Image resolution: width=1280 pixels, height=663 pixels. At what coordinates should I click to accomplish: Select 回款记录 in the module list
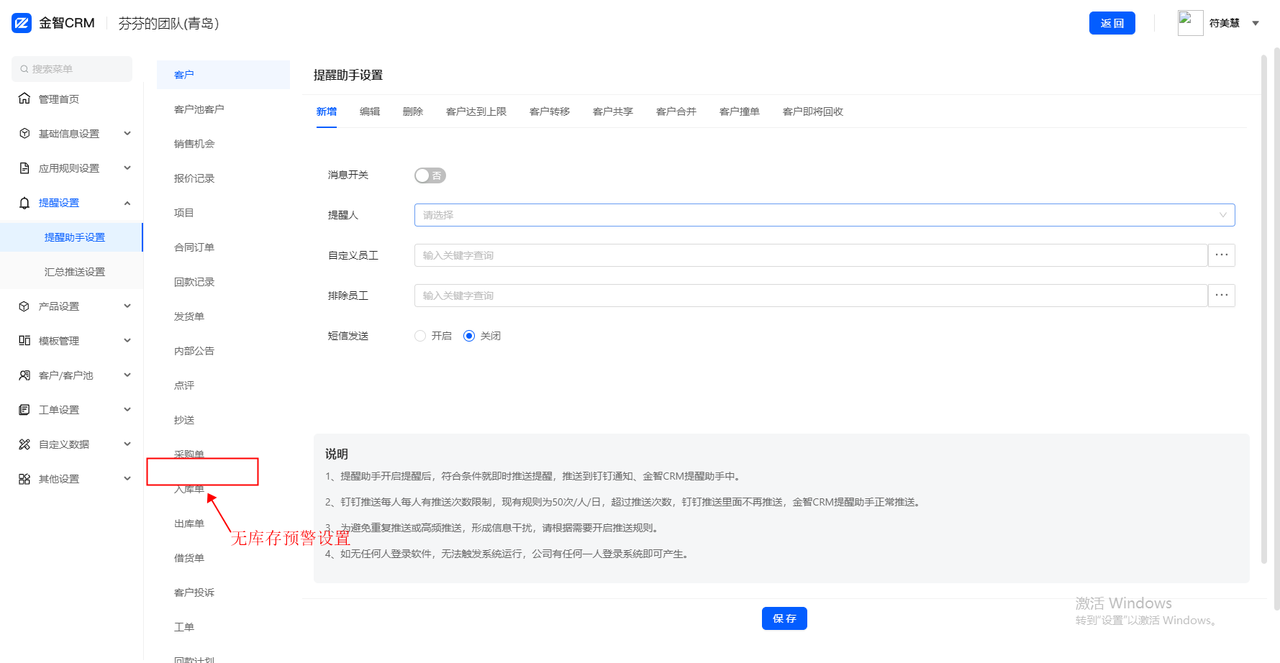194,282
